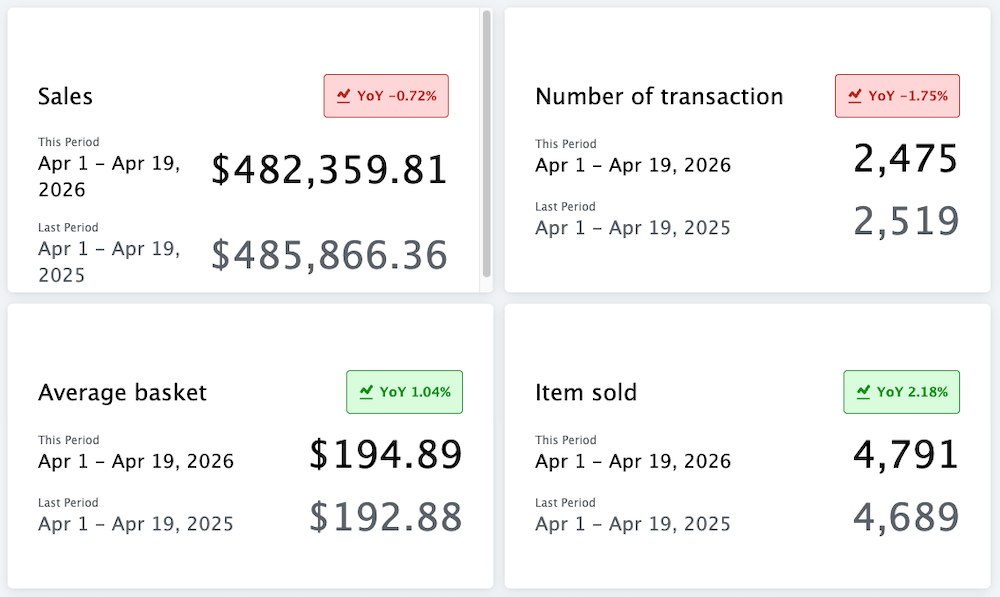Screen dimensions: 1000x597
Task: Select the Number of transaction title
Action: click(659, 96)
